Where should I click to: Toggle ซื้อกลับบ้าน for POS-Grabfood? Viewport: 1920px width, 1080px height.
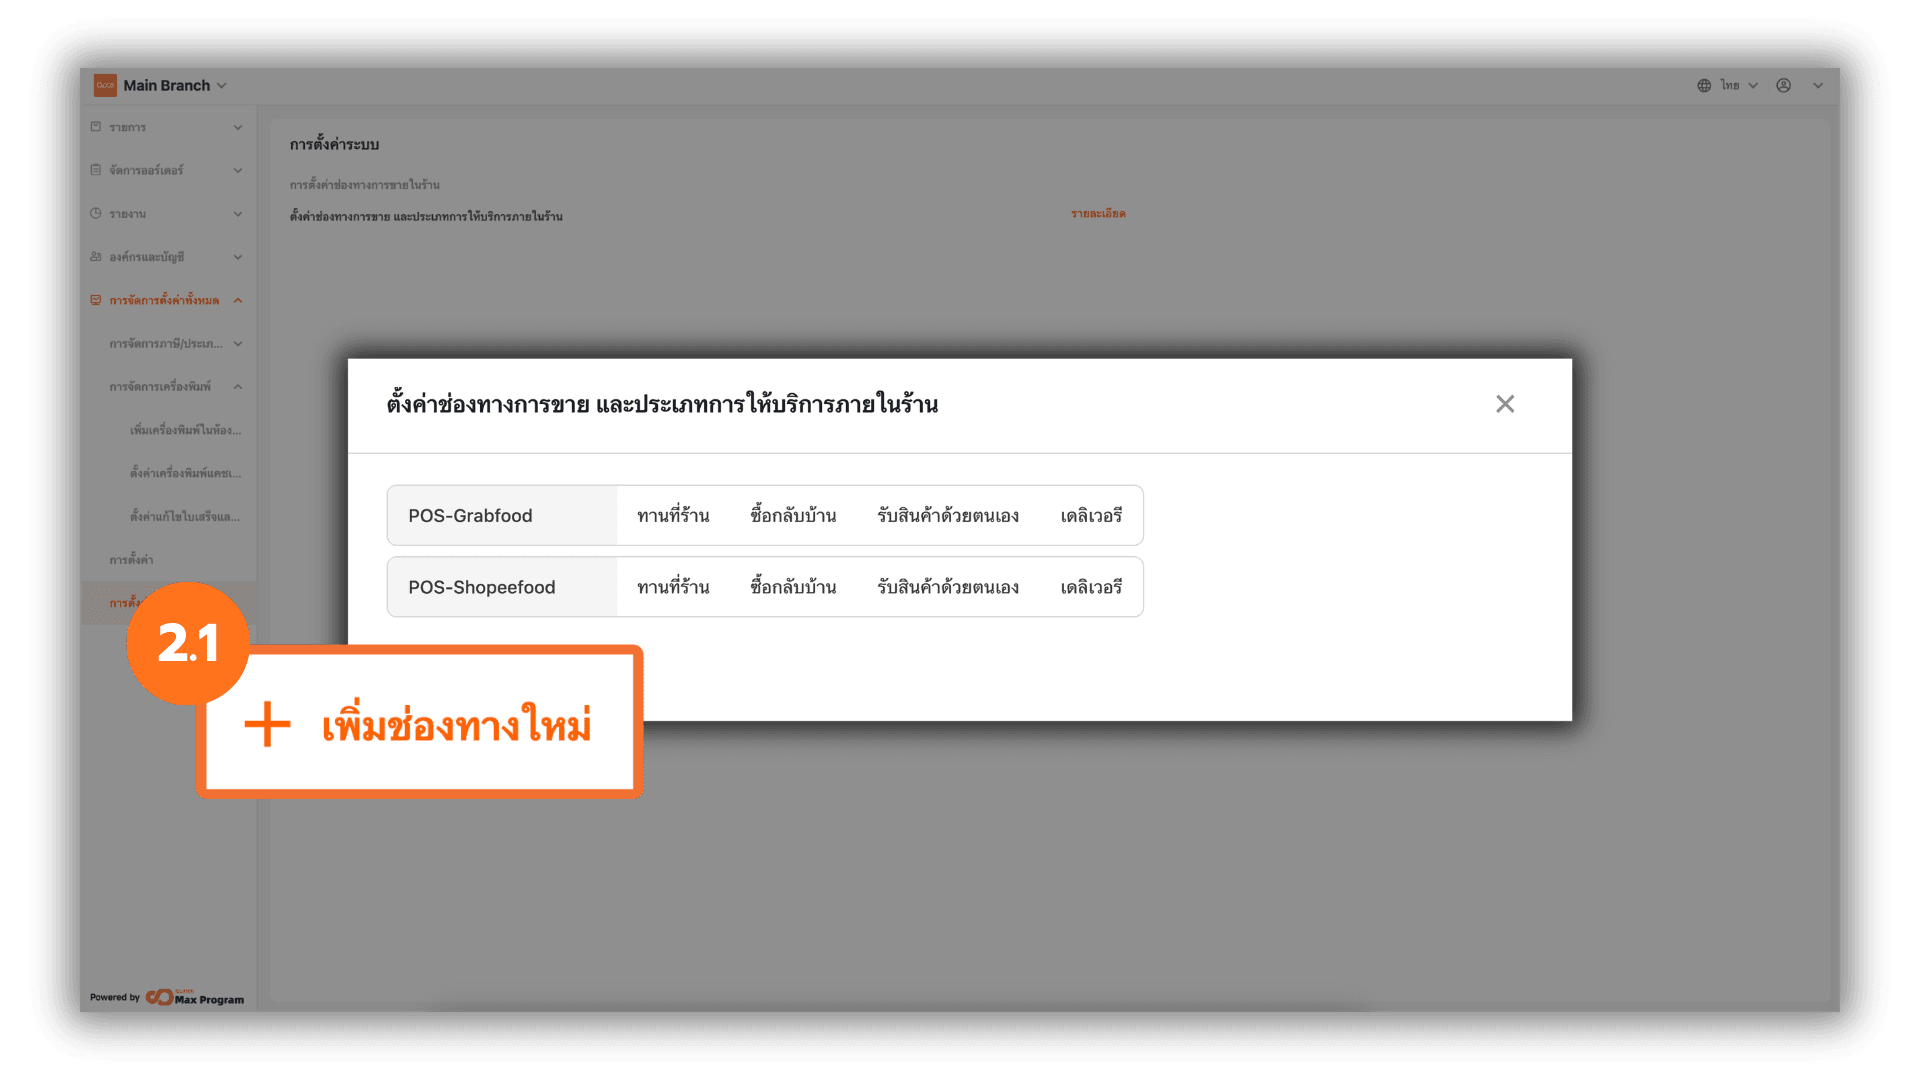793,516
